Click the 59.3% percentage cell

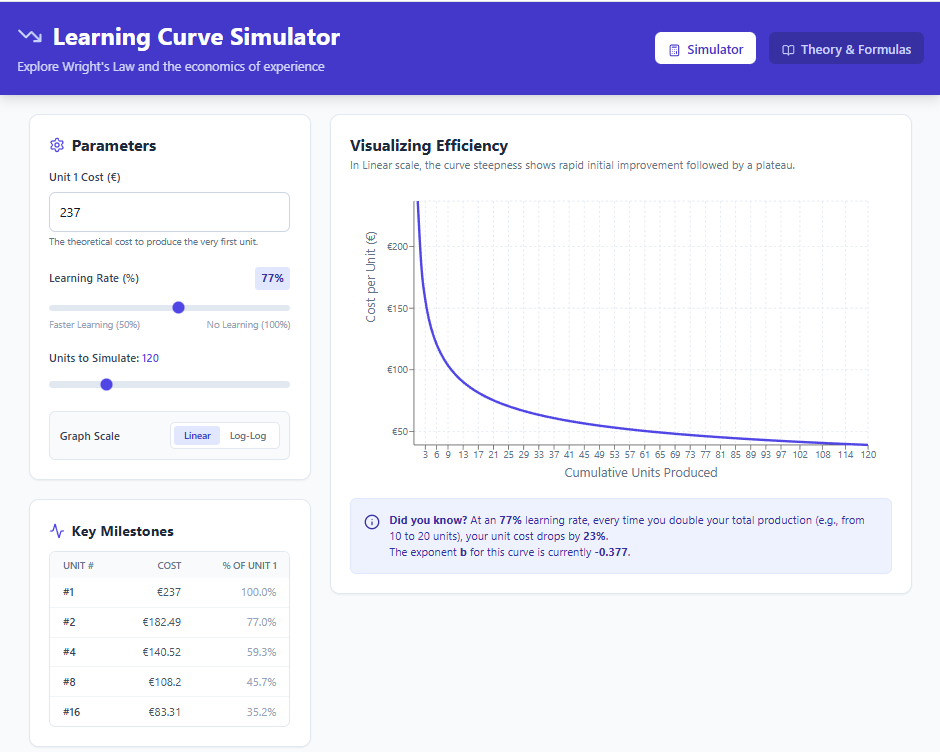click(x=261, y=652)
